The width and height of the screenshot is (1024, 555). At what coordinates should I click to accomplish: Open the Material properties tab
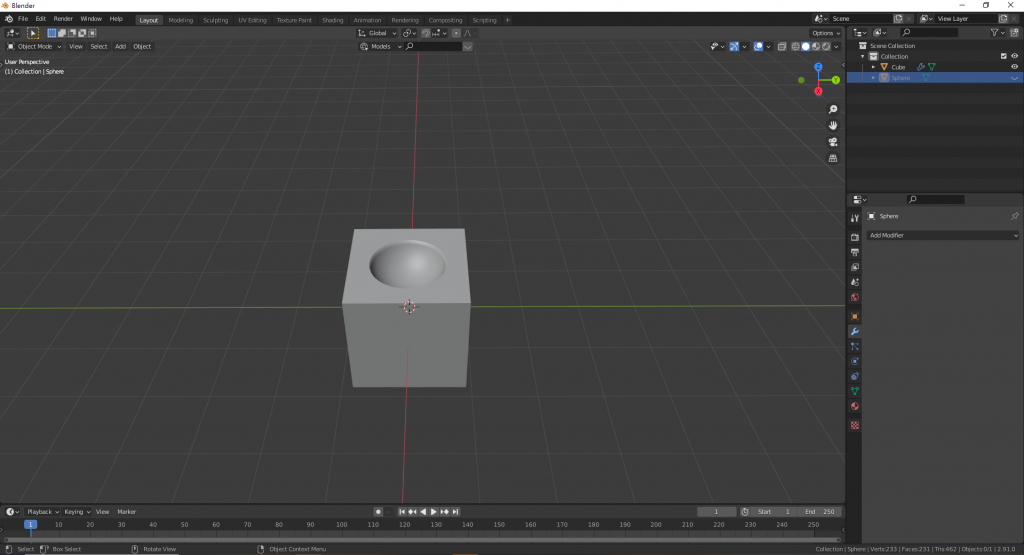855,406
